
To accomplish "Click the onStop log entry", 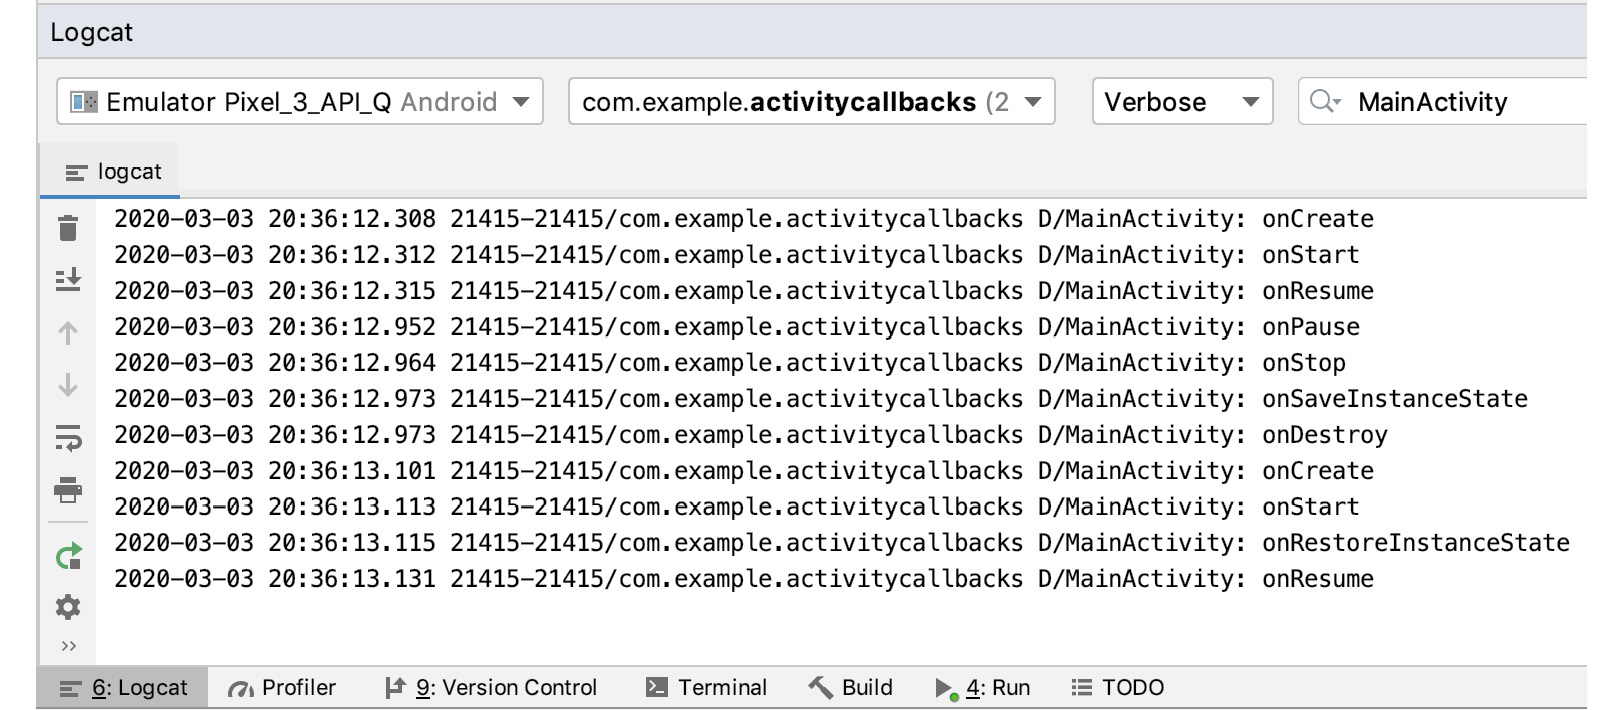I will (x=730, y=363).
